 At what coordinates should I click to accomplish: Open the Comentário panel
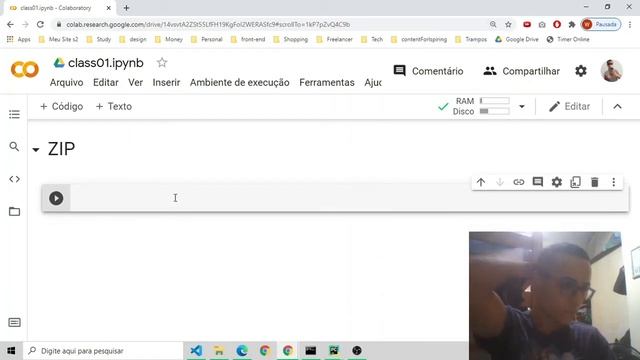(x=428, y=71)
